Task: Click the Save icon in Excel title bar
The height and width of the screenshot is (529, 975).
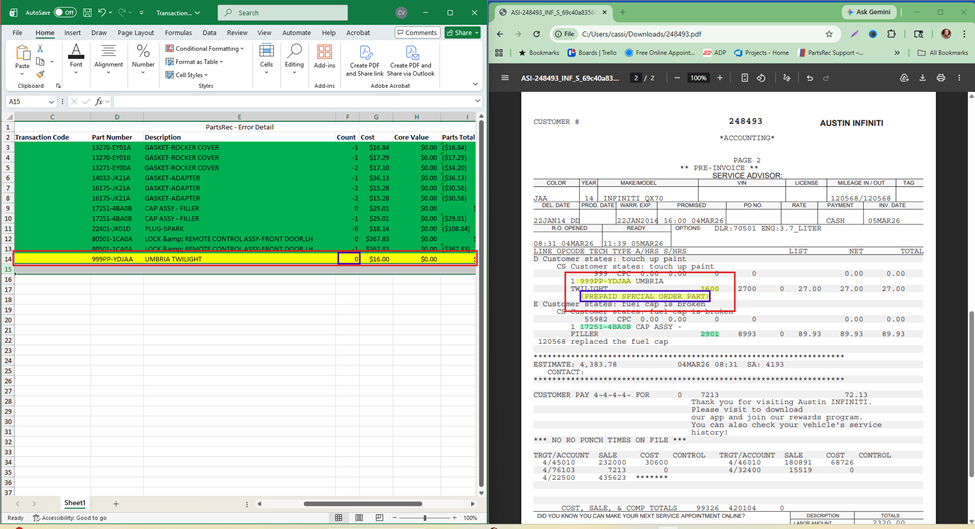Action: click(x=88, y=12)
